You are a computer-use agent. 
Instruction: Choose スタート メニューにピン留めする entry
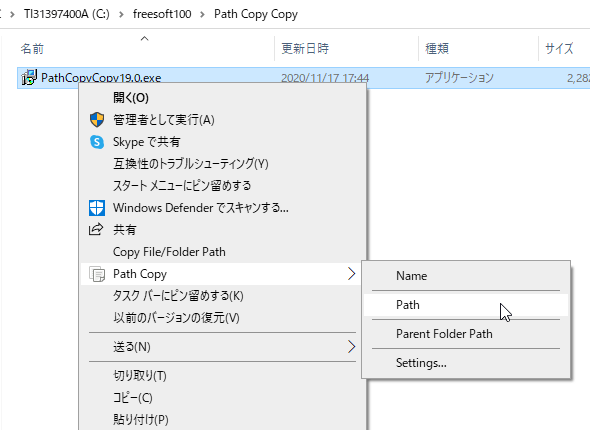(223, 185)
